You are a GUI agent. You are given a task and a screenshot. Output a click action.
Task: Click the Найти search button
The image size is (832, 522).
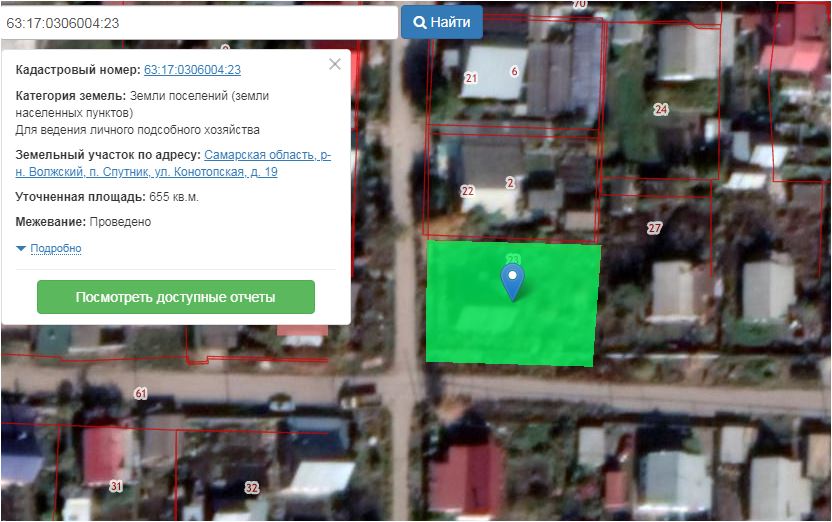[441, 22]
